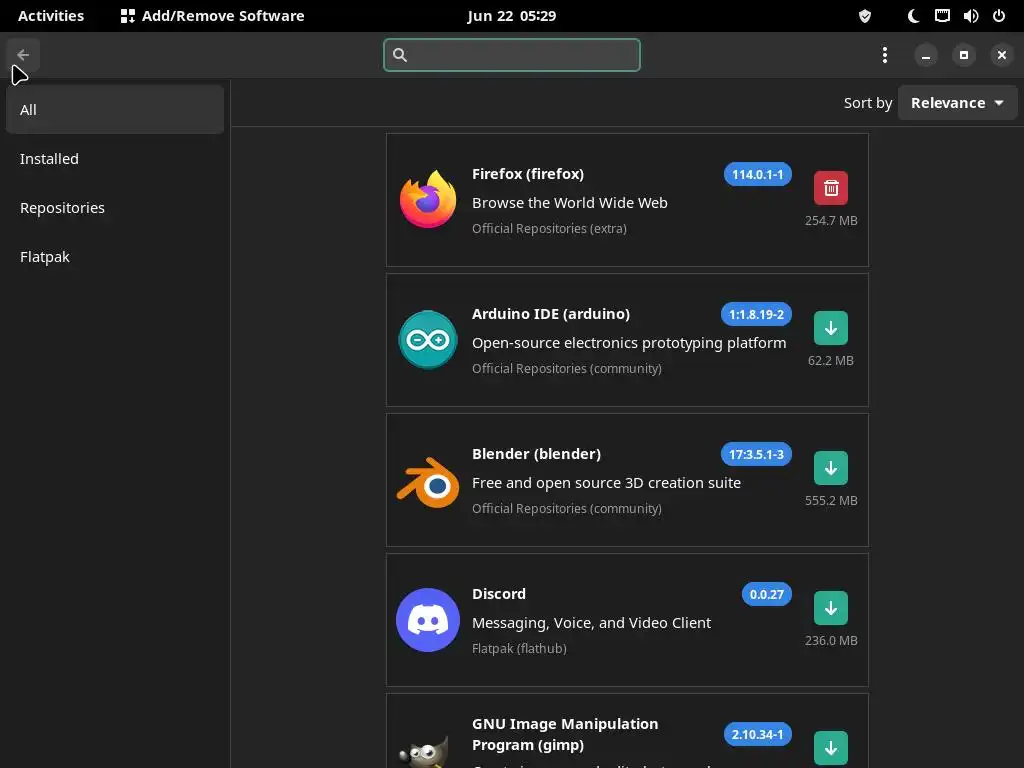Screen dimensions: 1024x768
Task: Open GNU Image Manipulation Program title
Action: click(565, 734)
